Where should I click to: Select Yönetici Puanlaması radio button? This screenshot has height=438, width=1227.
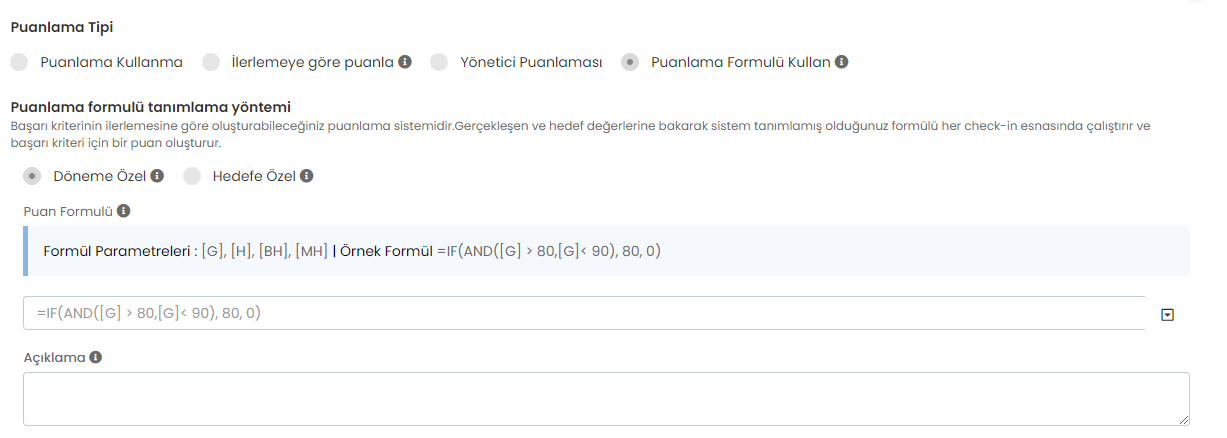pos(439,62)
